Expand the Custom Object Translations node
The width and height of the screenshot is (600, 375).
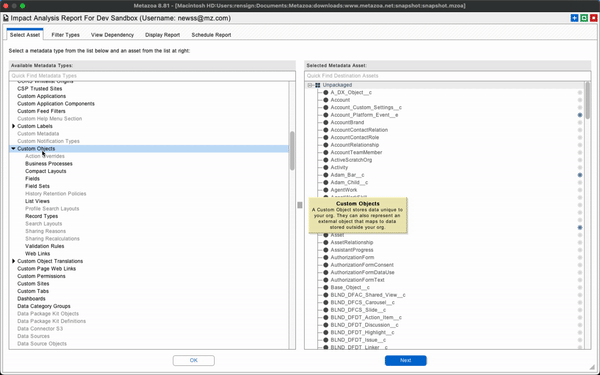click(13, 261)
